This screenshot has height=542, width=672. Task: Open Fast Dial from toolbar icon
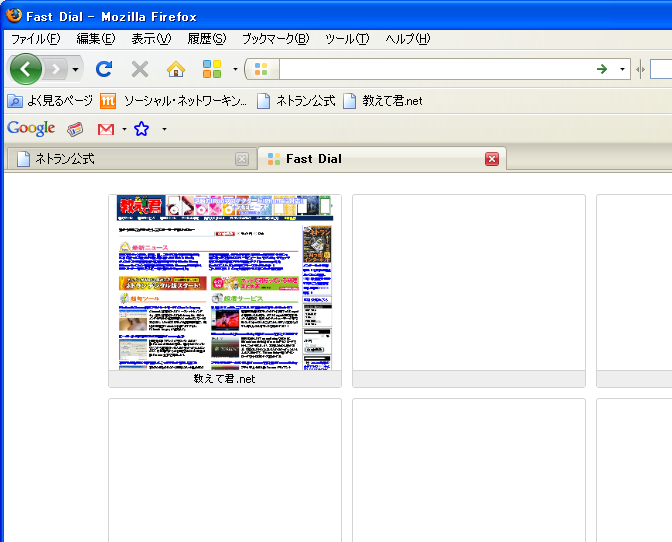[212, 69]
